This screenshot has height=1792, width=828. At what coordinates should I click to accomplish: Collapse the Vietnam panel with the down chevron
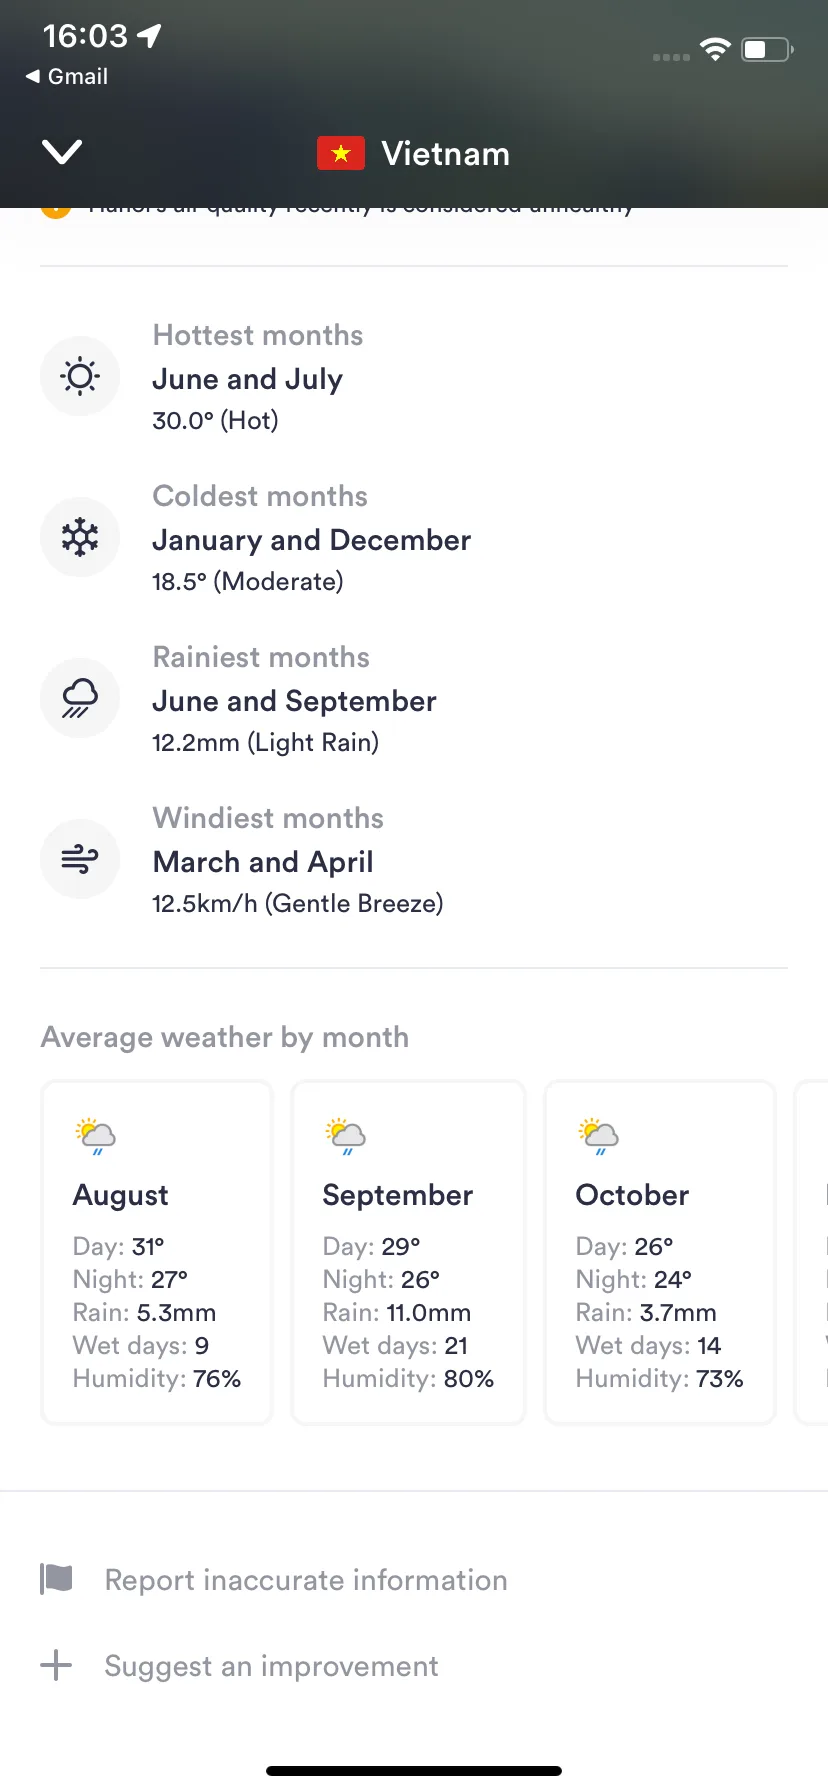coord(62,152)
